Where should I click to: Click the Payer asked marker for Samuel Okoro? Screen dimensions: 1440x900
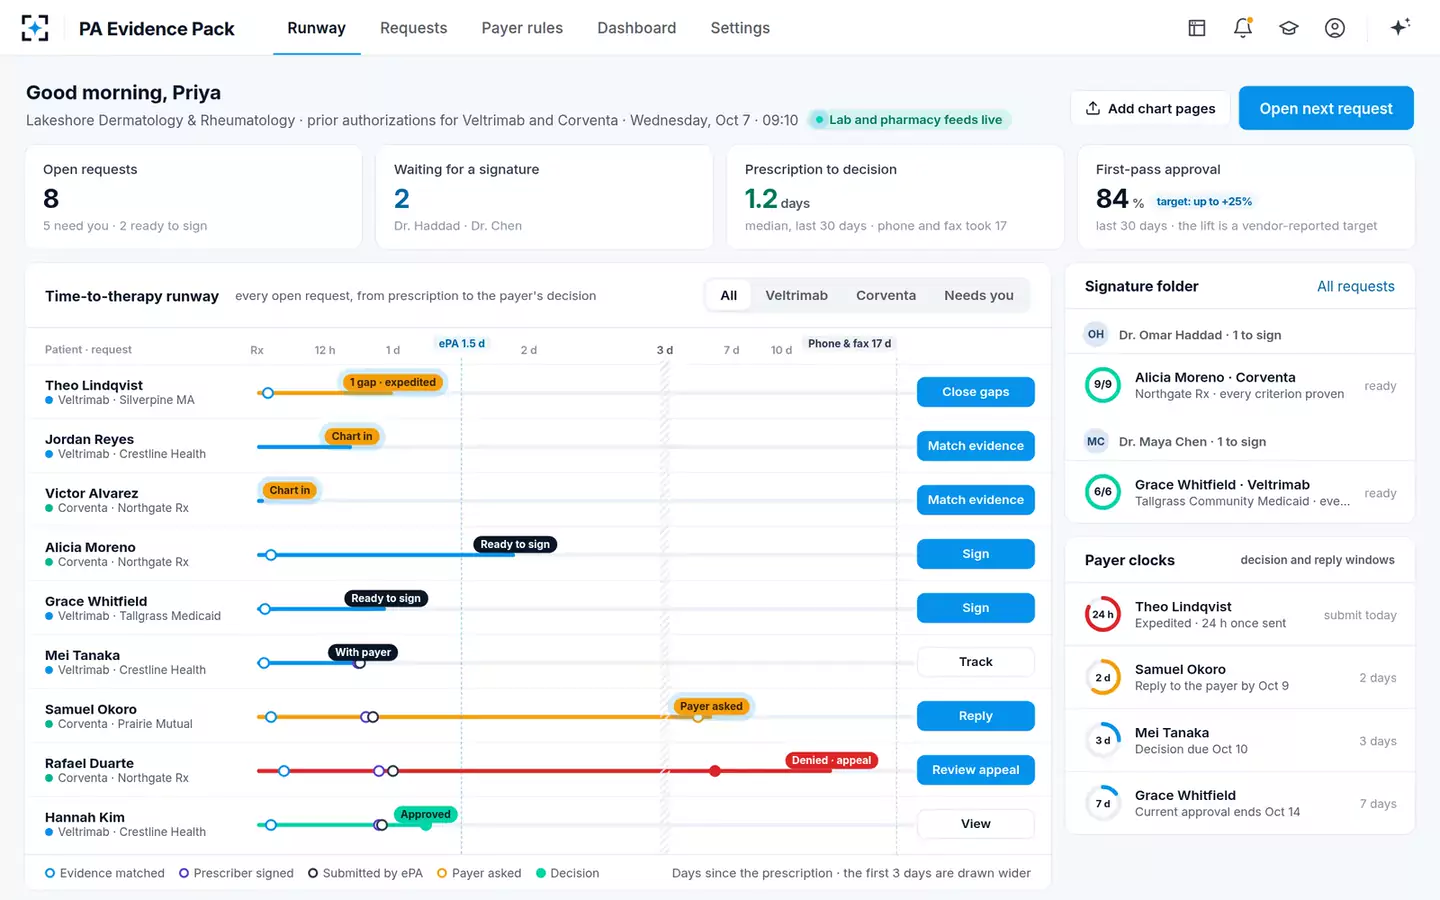click(711, 707)
